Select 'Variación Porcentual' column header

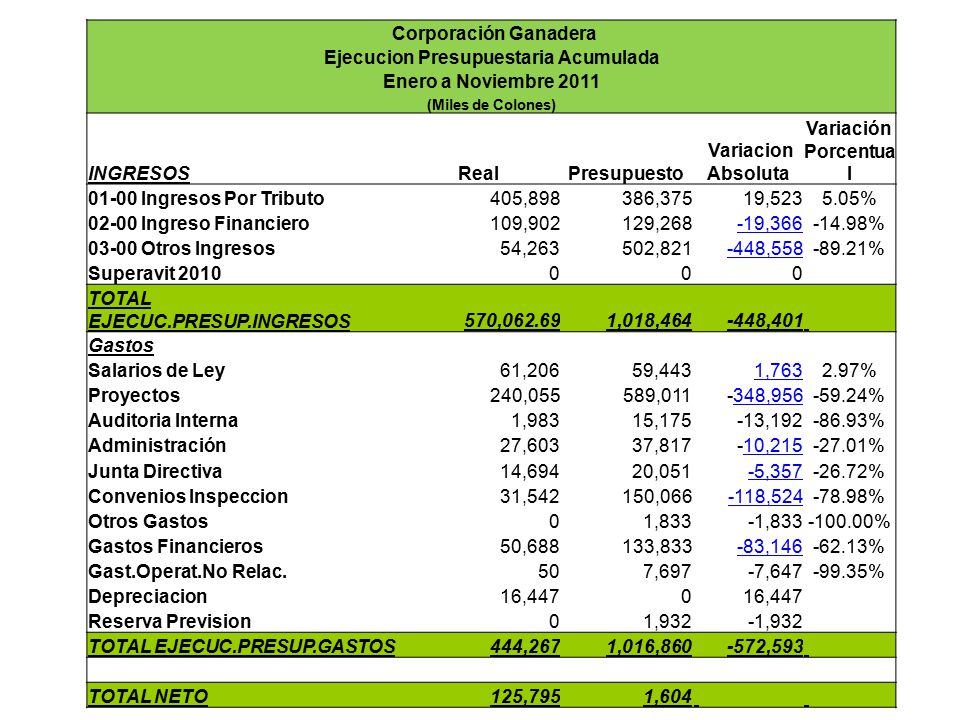849,151
